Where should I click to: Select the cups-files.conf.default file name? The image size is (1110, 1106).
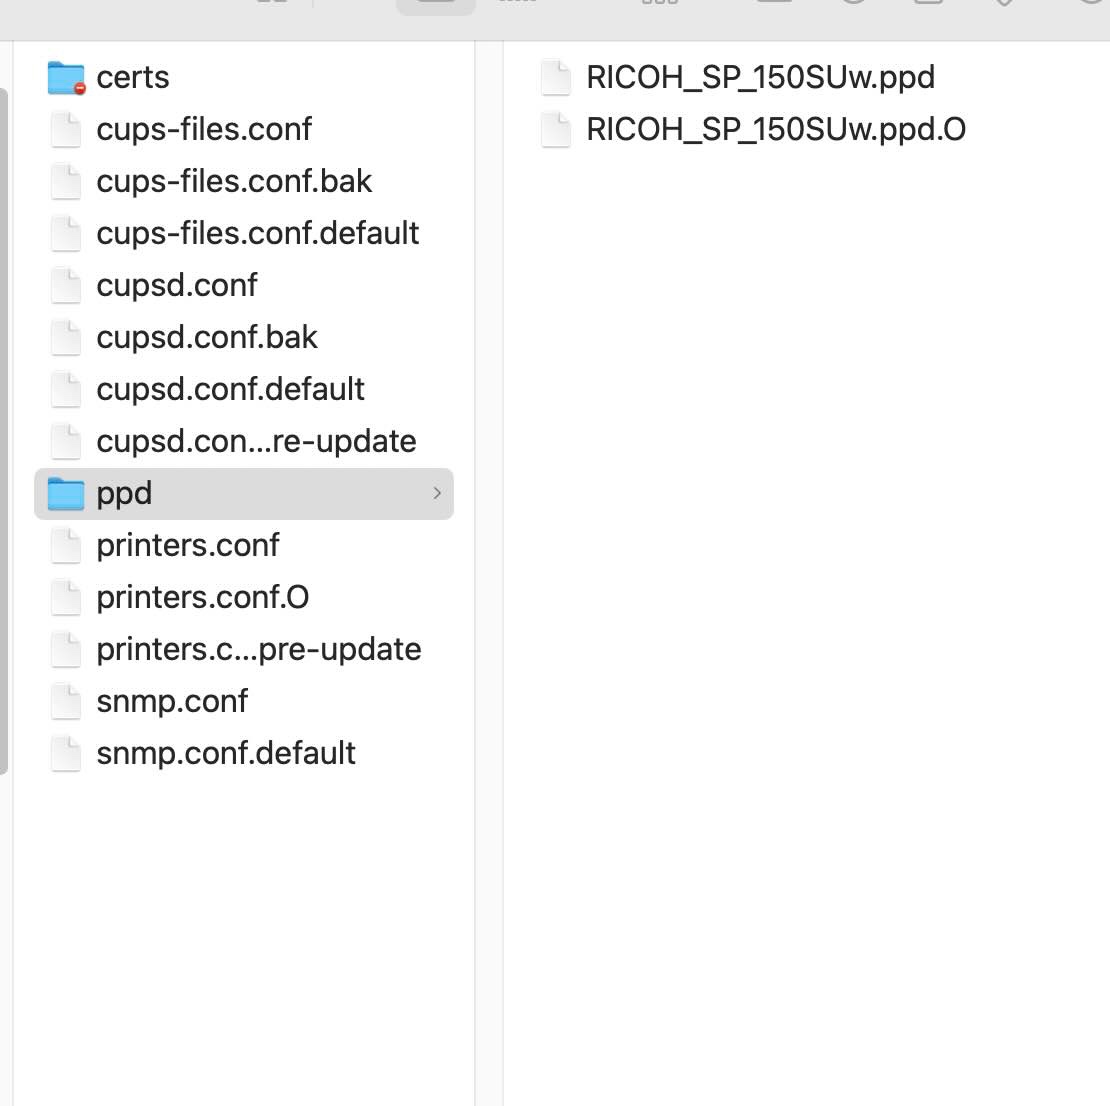(x=257, y=233)
